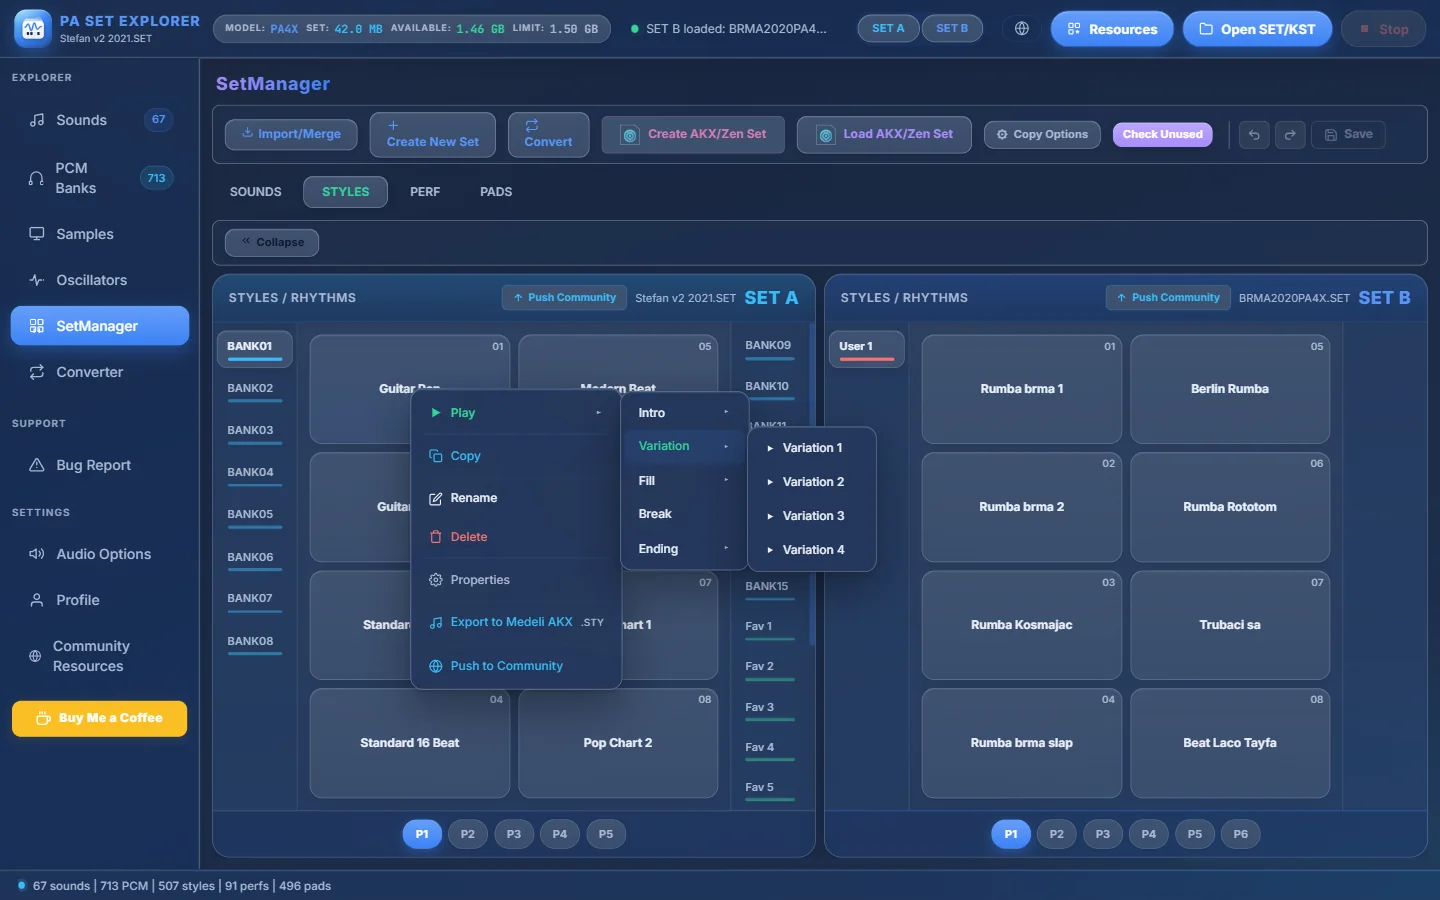Expand the Fill submenu
This screenshot has width=1440, height=900.
click(x=685, y=481)
